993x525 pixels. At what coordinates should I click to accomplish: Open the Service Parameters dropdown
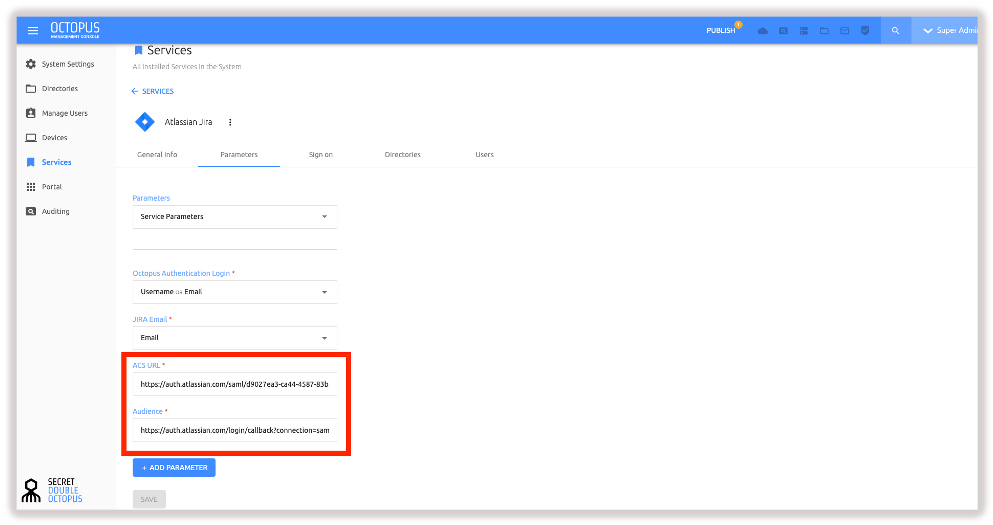pos(234,217)
